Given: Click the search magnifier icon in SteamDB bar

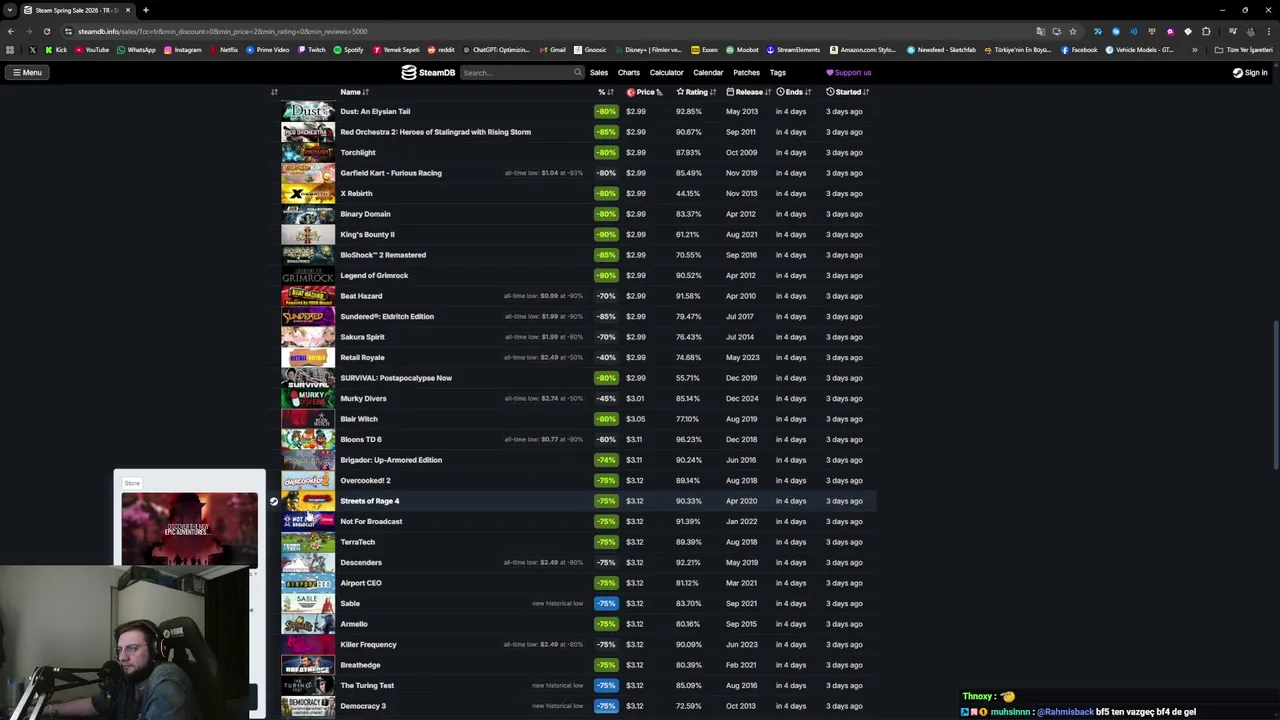Looking at the screenshot, I should tap(577, 72).
